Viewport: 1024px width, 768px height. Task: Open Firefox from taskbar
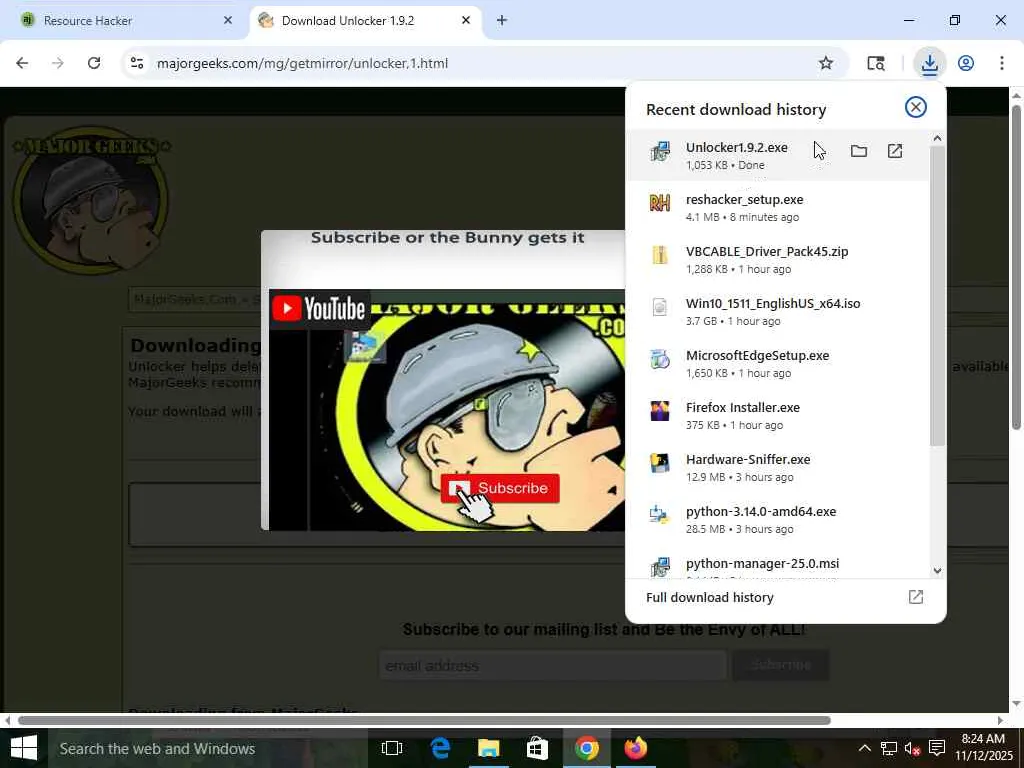(x=635, y=748)
